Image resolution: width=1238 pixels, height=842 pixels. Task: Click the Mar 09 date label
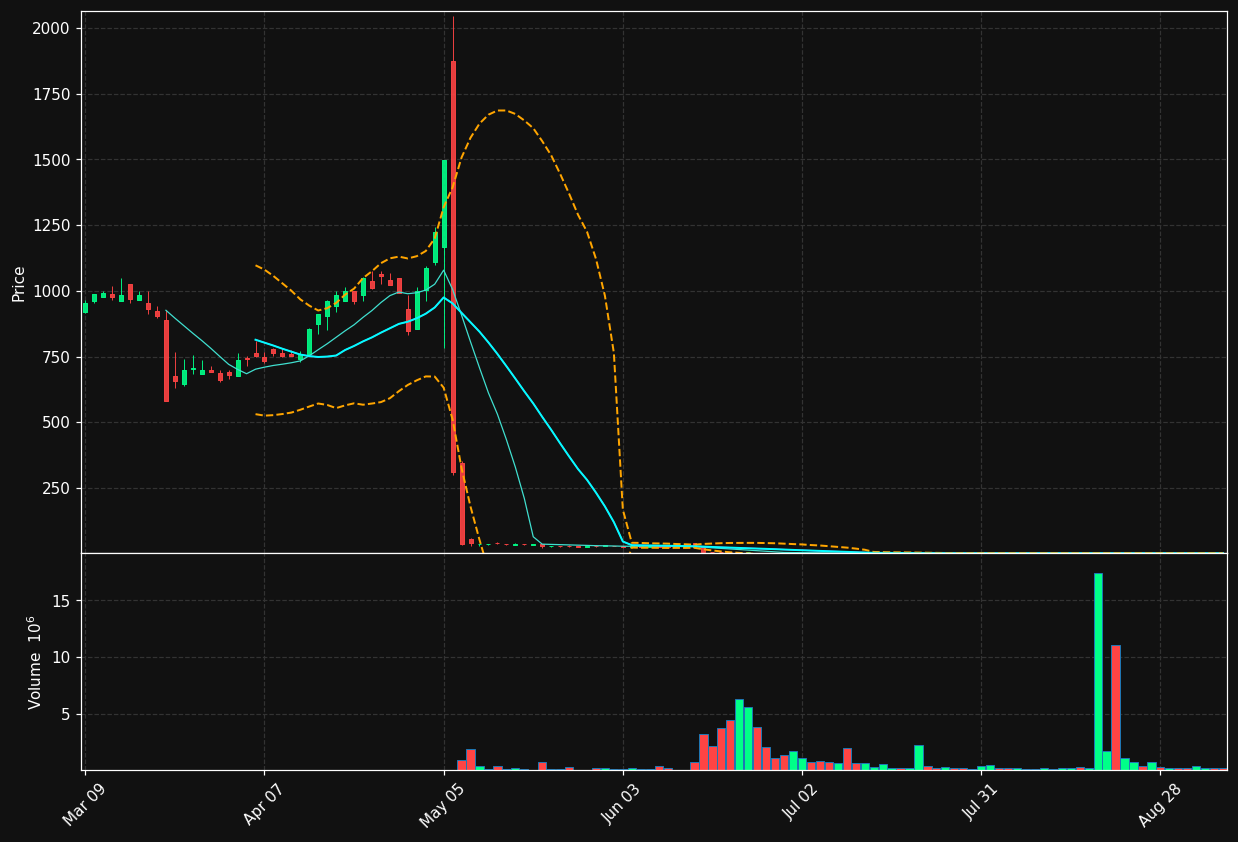pos(84,804)
